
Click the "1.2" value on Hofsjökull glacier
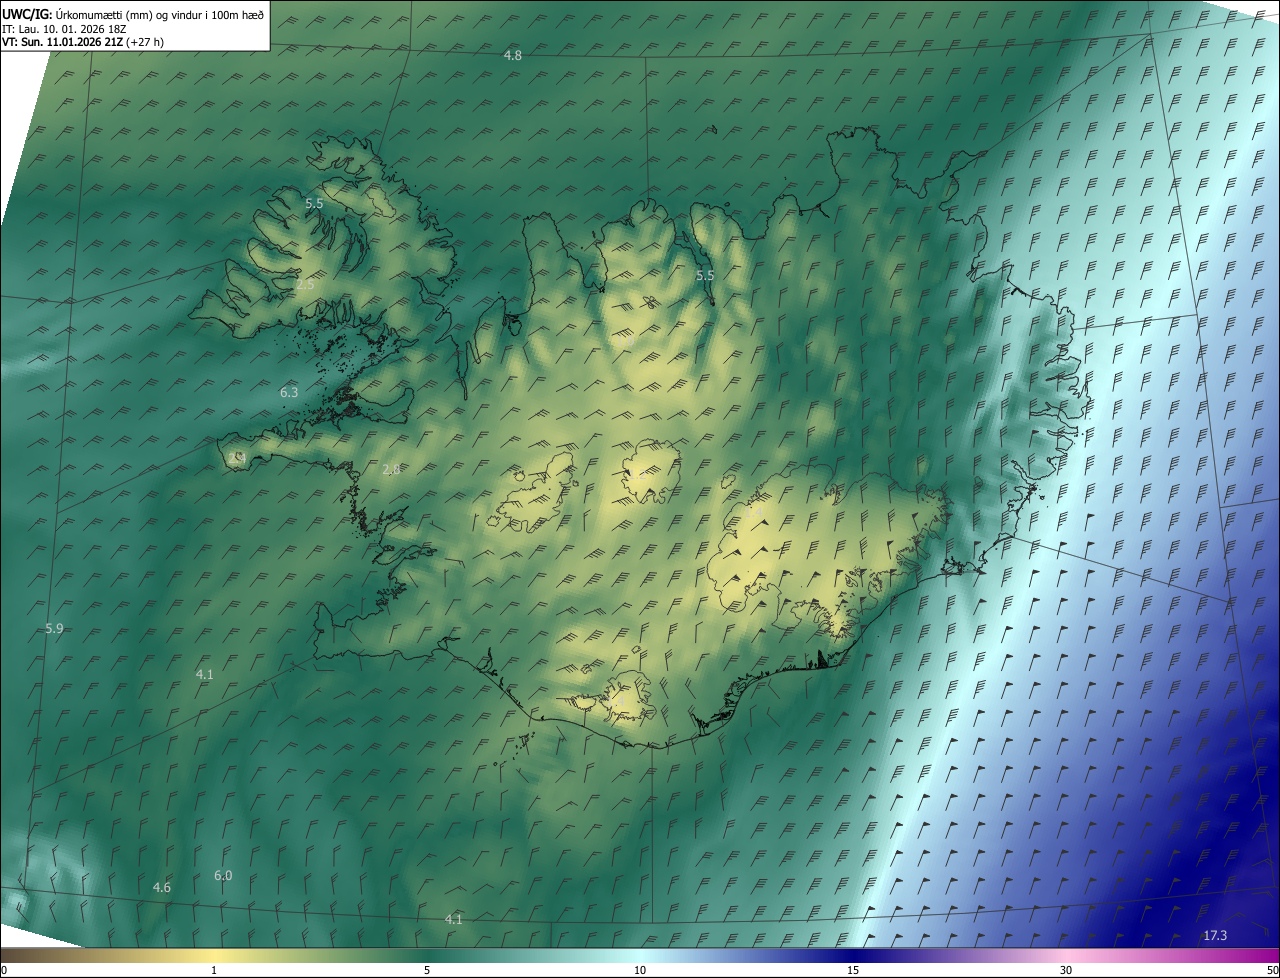636,476
